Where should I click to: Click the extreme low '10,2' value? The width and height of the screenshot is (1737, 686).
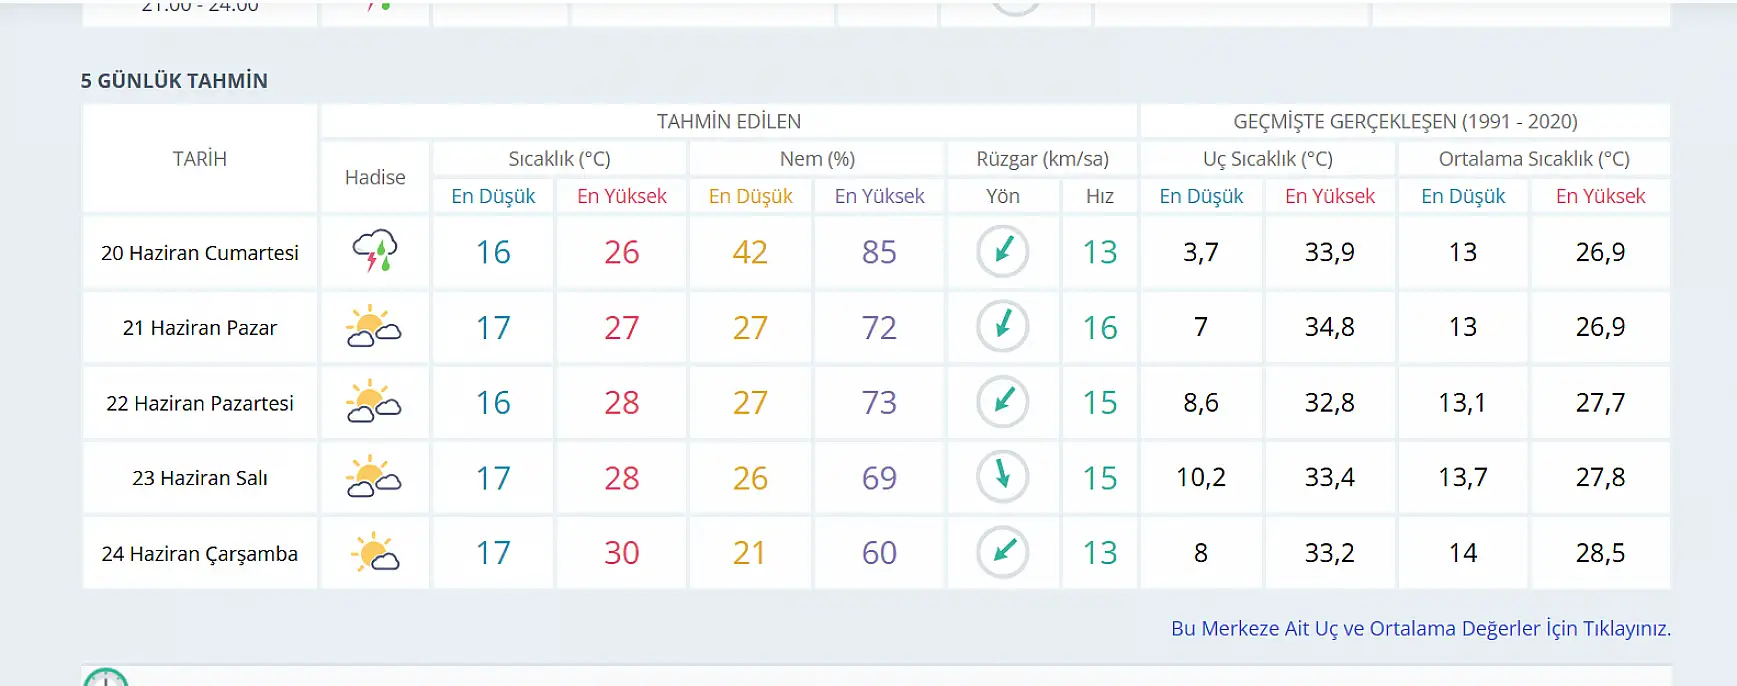(1201, 478)
